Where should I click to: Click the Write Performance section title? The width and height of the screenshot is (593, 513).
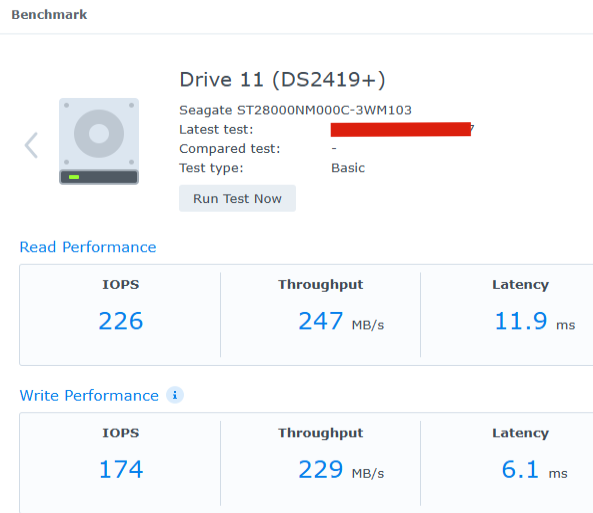click(x=89, y=395)
